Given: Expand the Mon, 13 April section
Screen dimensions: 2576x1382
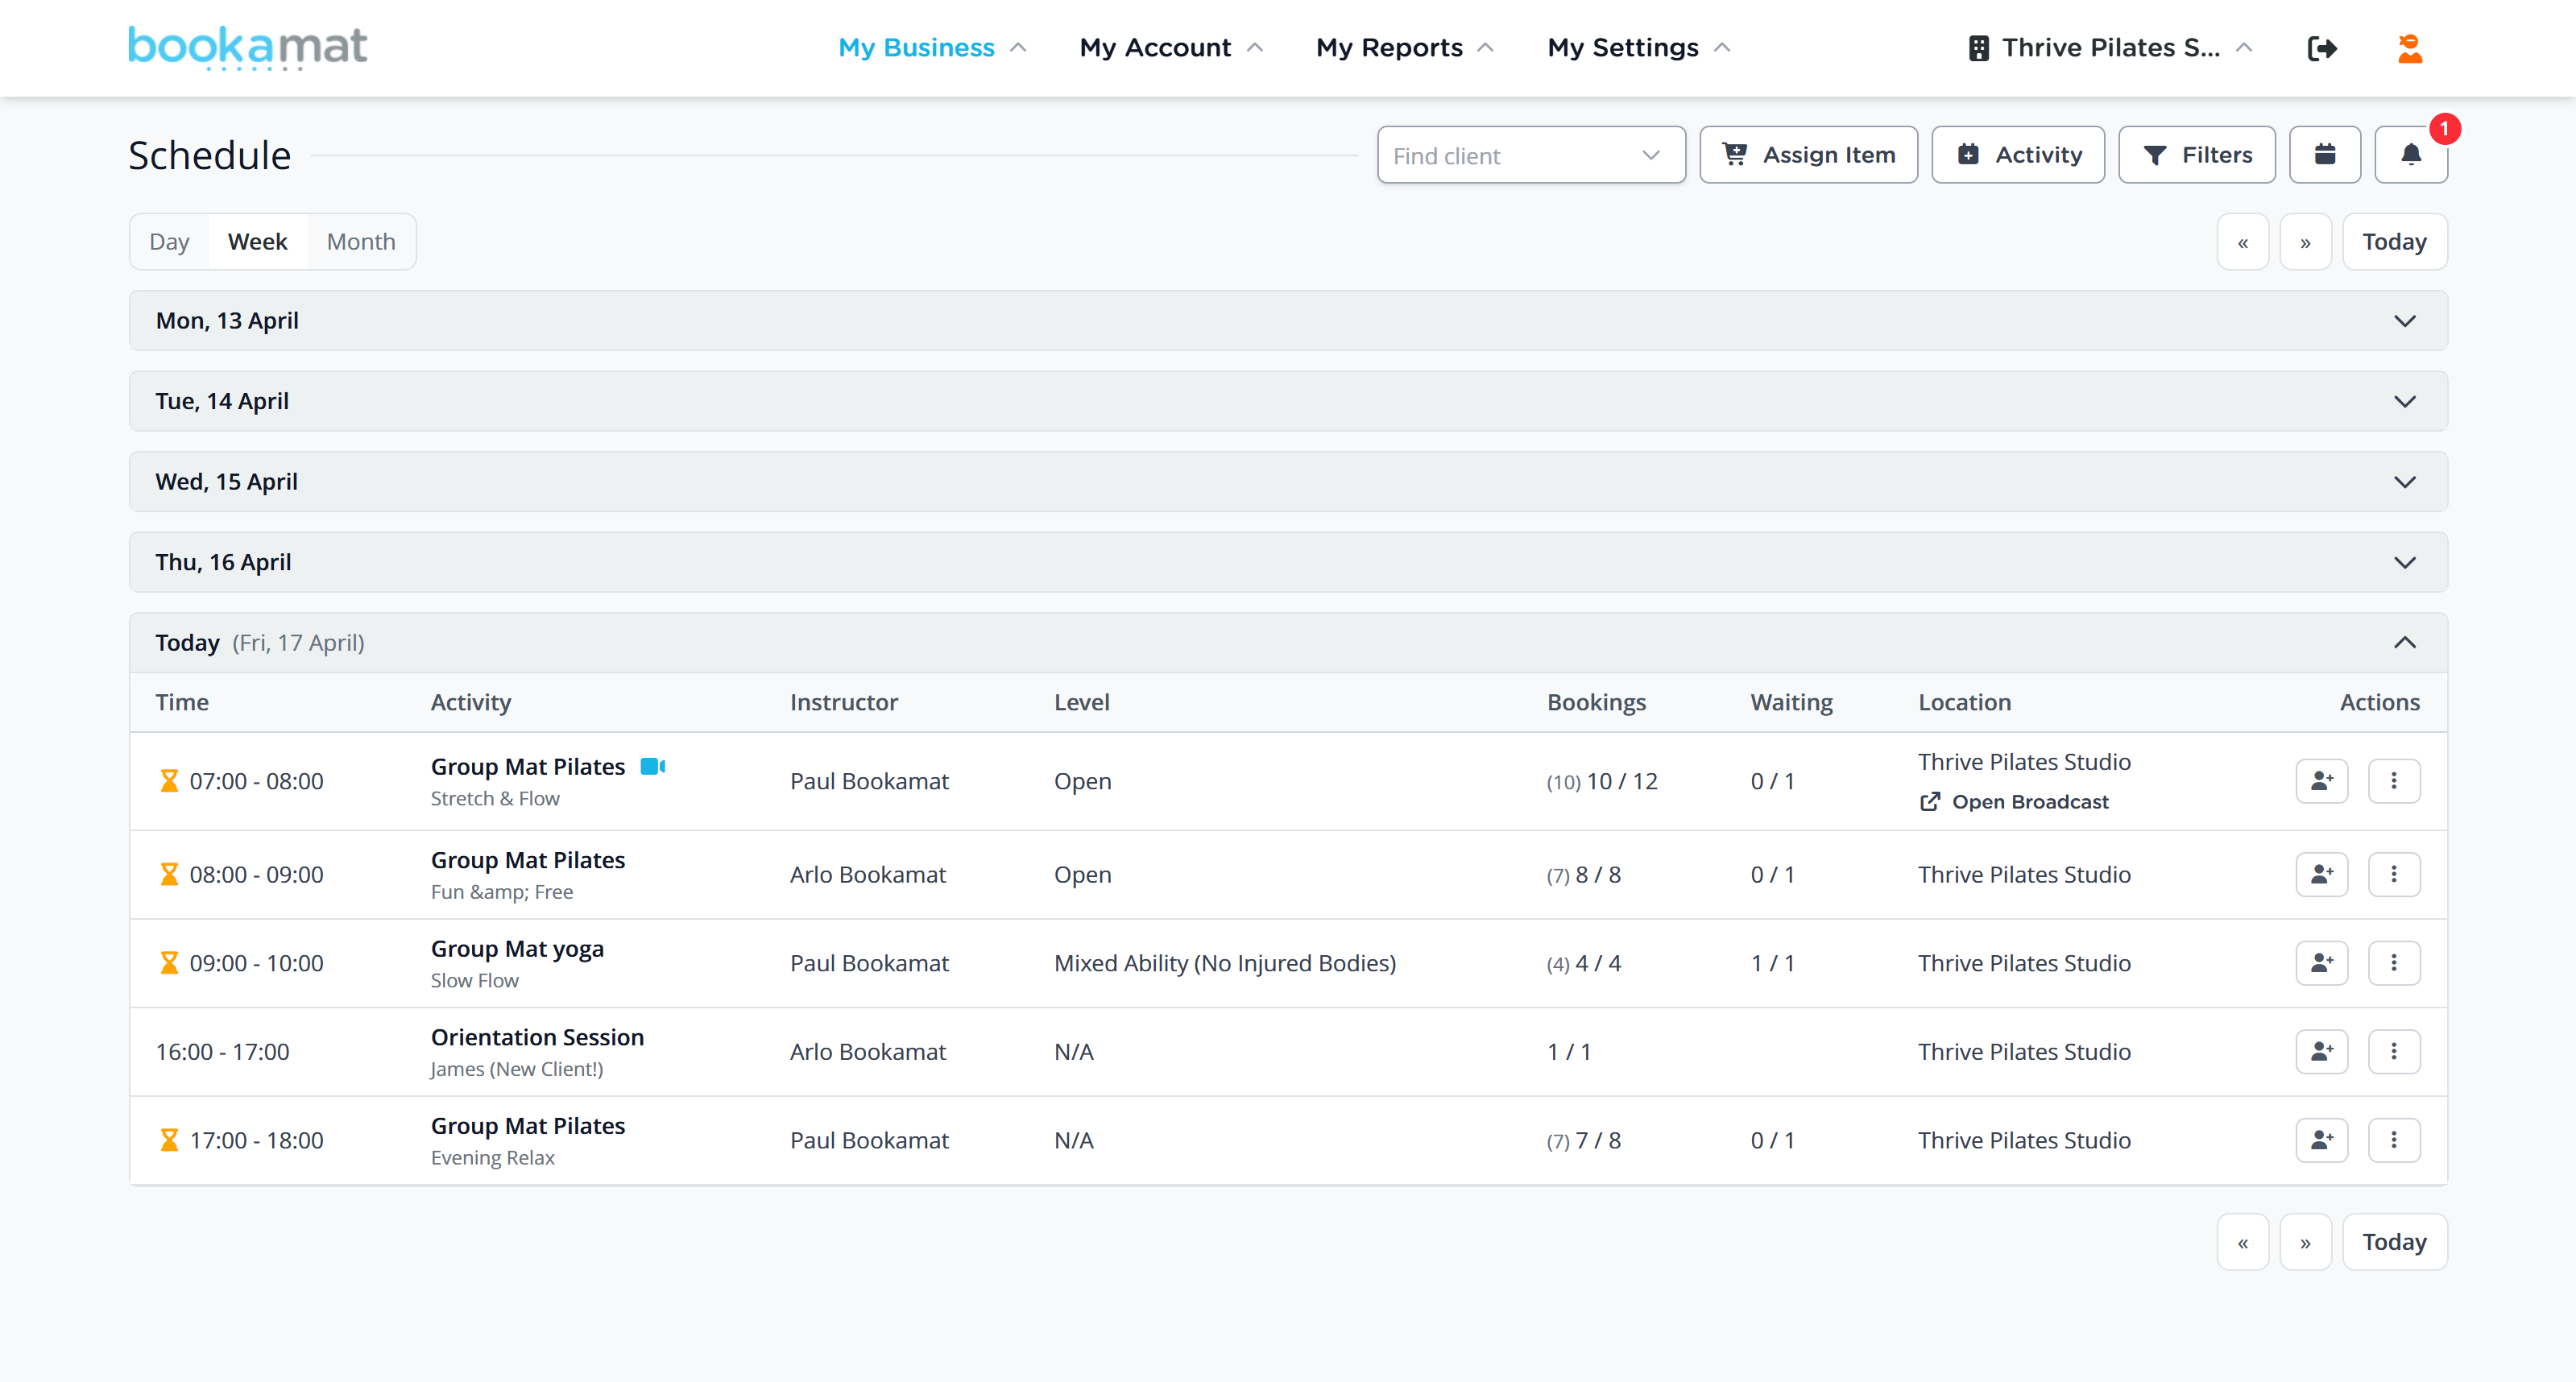Looking at the screenshot, I should pyautogui.click(x=1288, y=320).
